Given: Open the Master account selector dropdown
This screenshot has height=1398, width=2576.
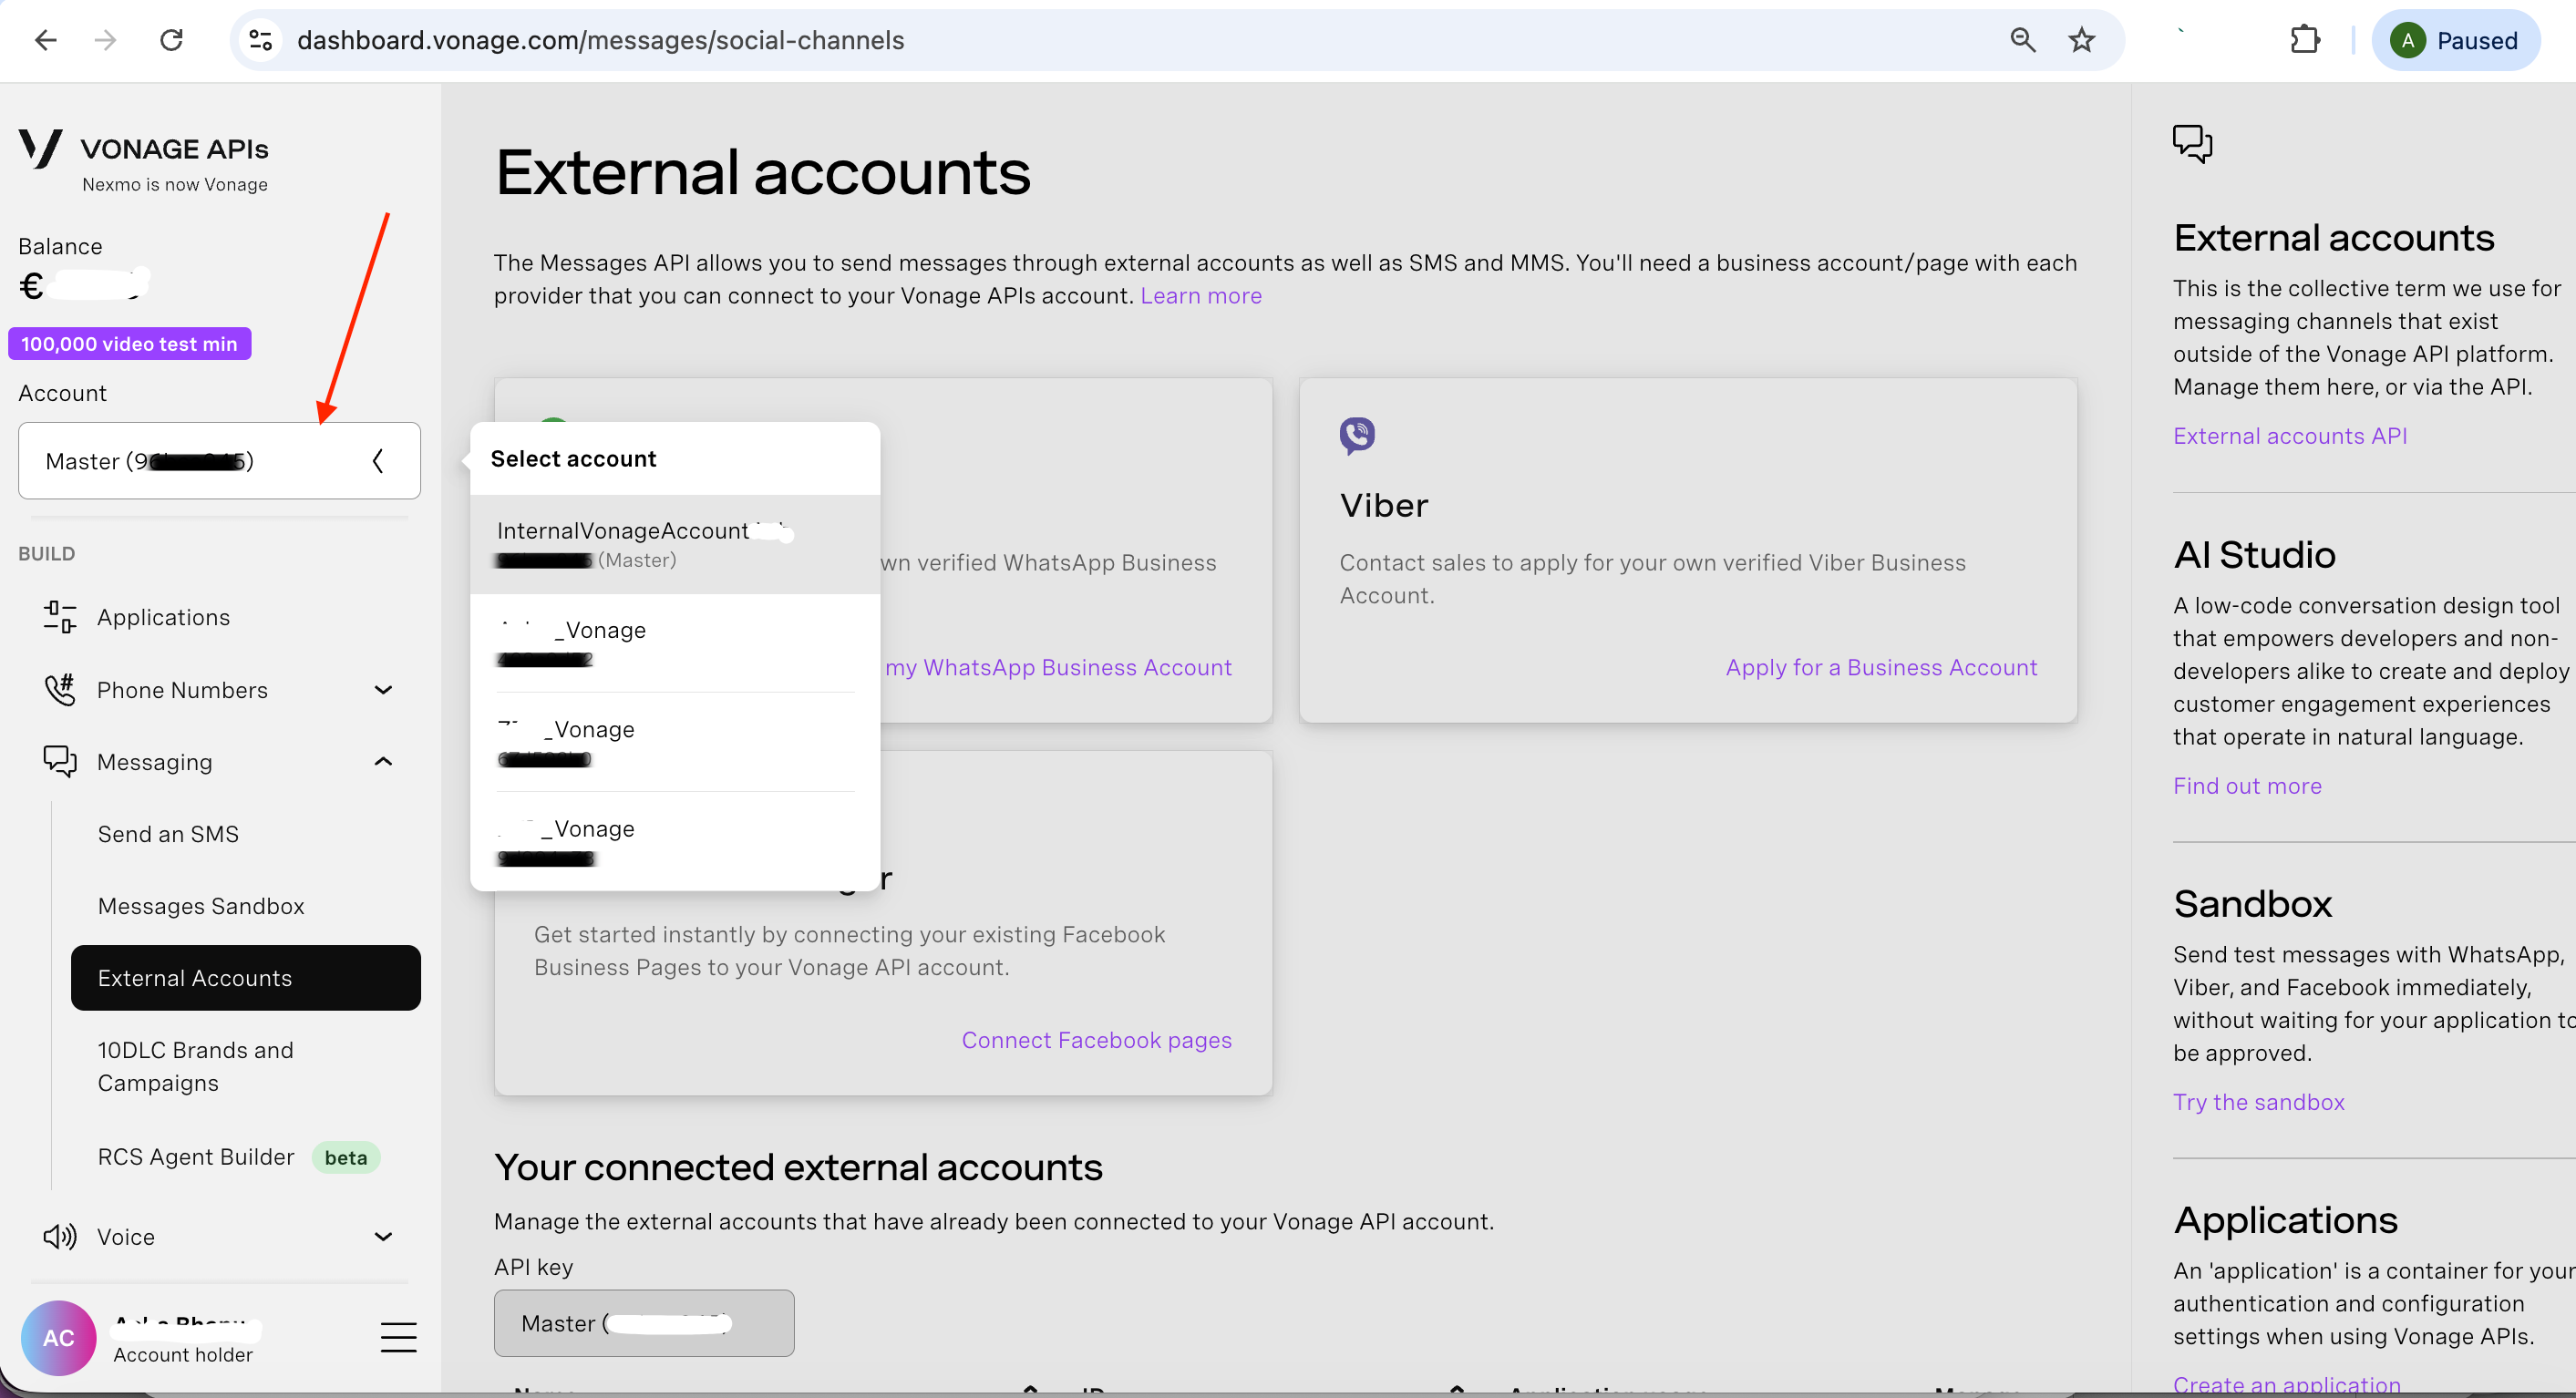Looking at the screenshot, I should click(x=219, y=461).
